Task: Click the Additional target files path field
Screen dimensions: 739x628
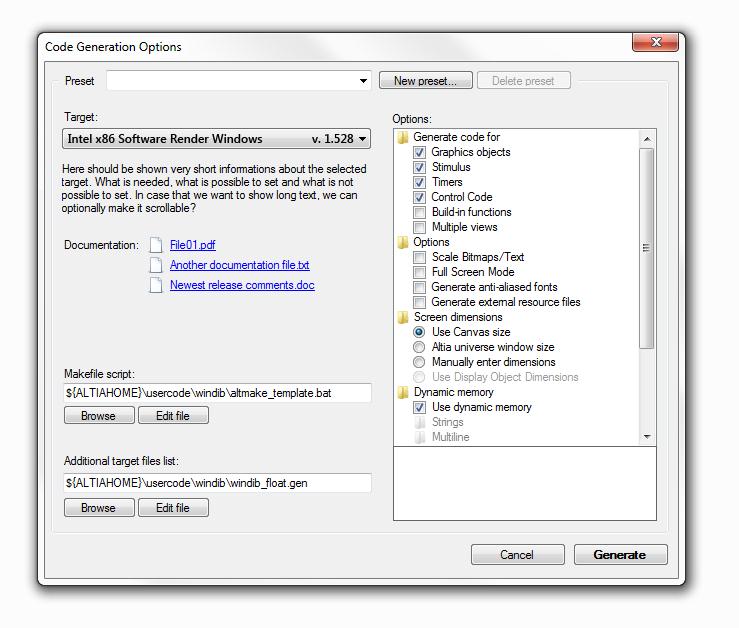Action: click(217, 483)
